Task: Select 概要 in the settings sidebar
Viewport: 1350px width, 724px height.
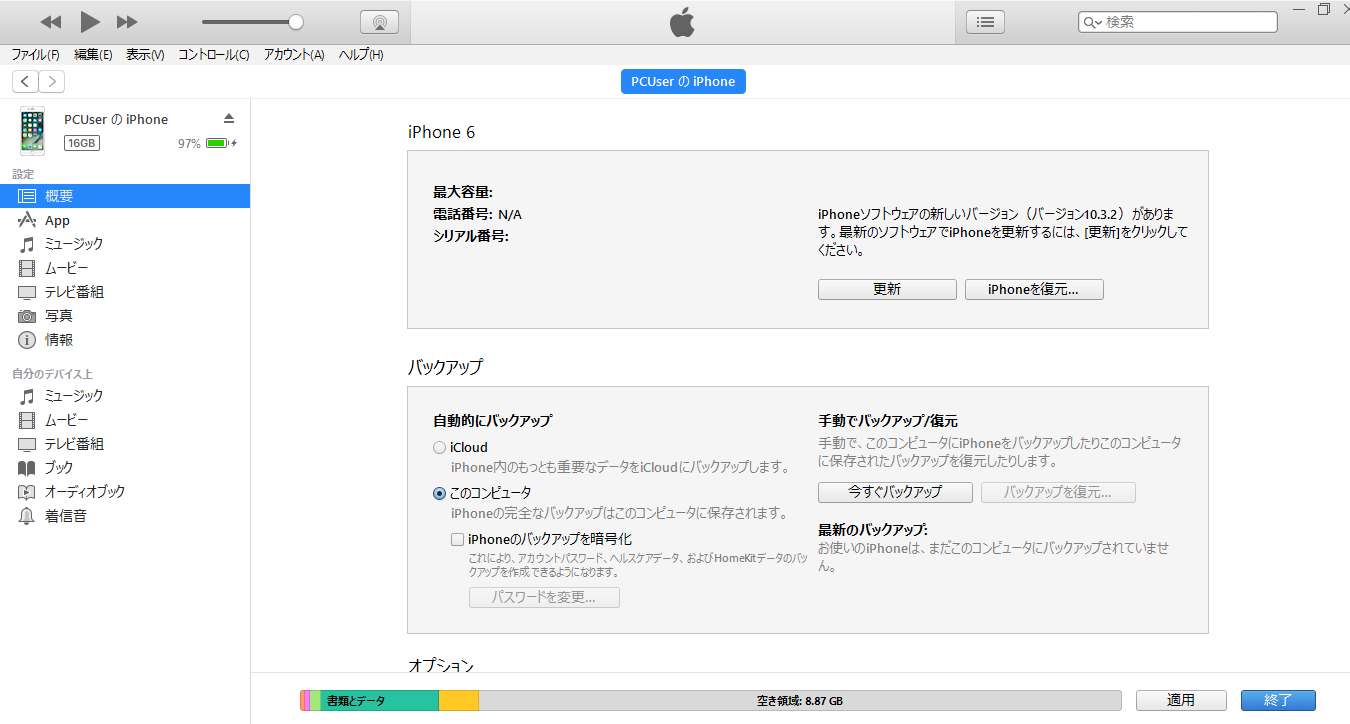Action: 125,196
